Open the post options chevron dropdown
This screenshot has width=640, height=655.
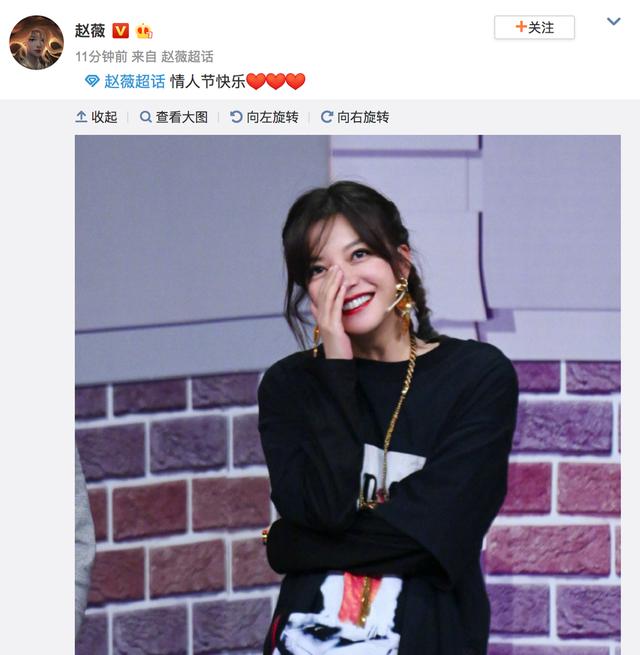(x=613, y=21)
